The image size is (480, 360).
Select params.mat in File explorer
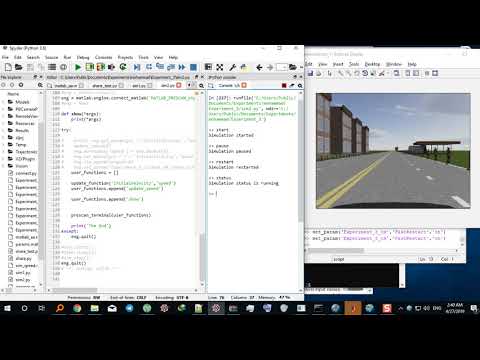click(23, 244)
